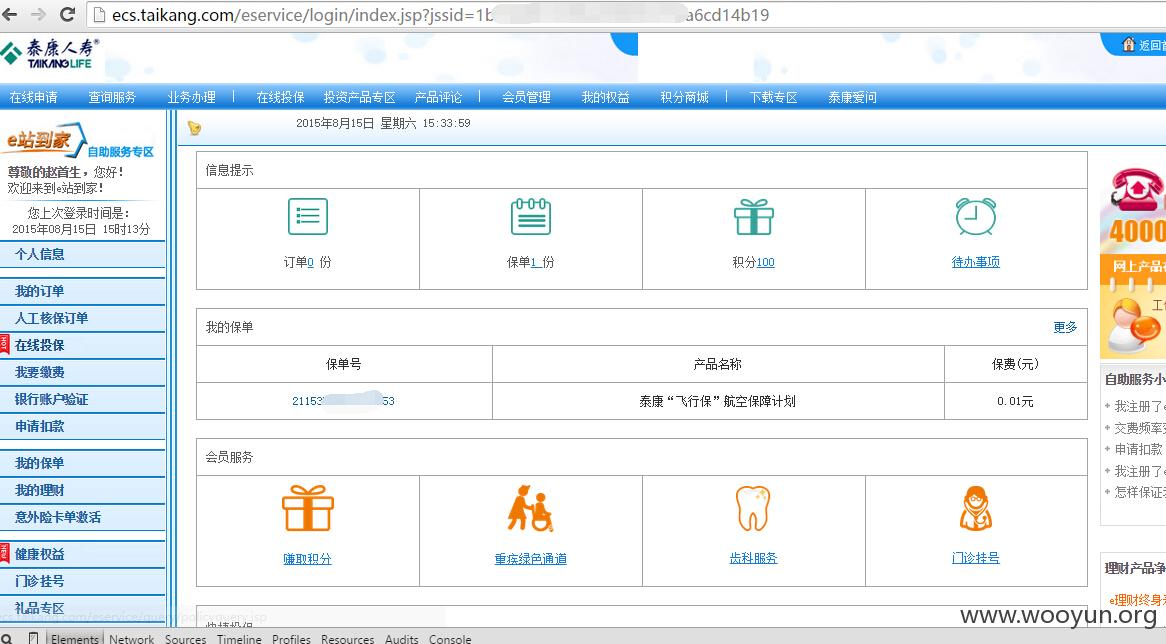Open 礼品专区 in the sidebar
Image resolution: width=1166 pixels, height=644 pixels.
click(83, 608)
